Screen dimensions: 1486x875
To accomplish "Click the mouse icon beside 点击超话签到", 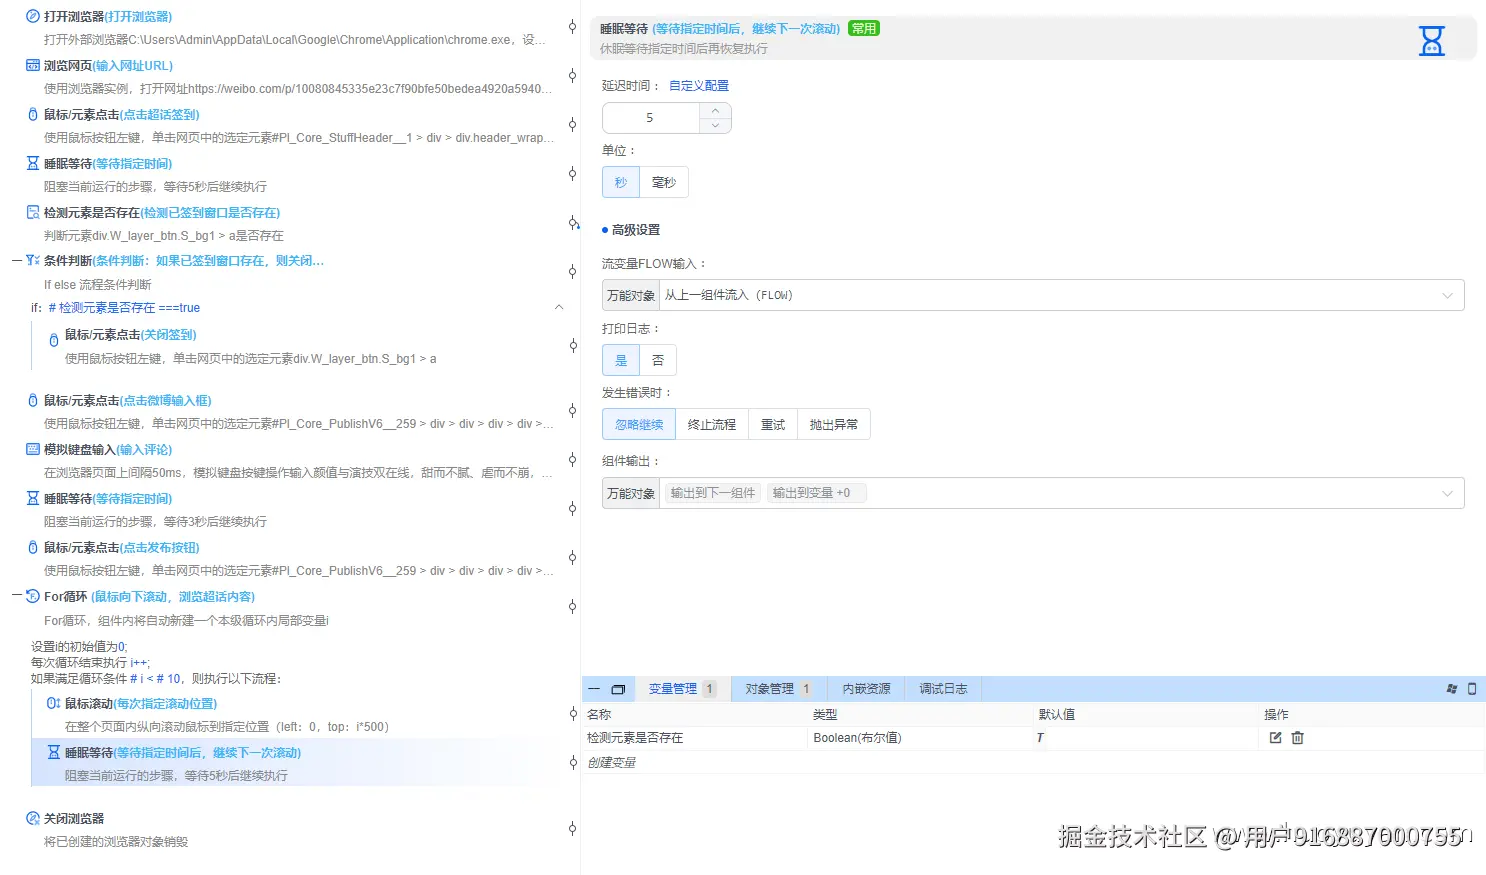I will tap(33, 115).
